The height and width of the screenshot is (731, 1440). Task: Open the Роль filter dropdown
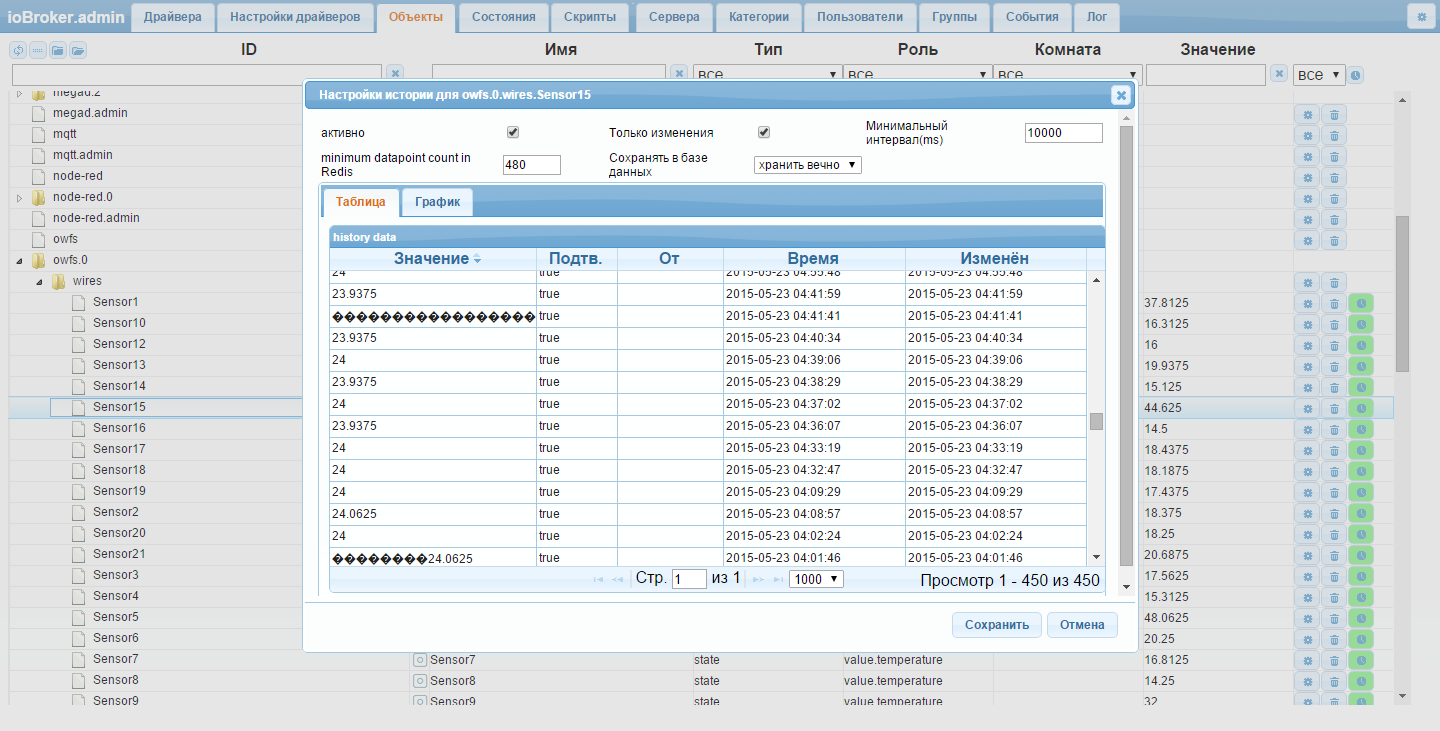click(918, 75)
